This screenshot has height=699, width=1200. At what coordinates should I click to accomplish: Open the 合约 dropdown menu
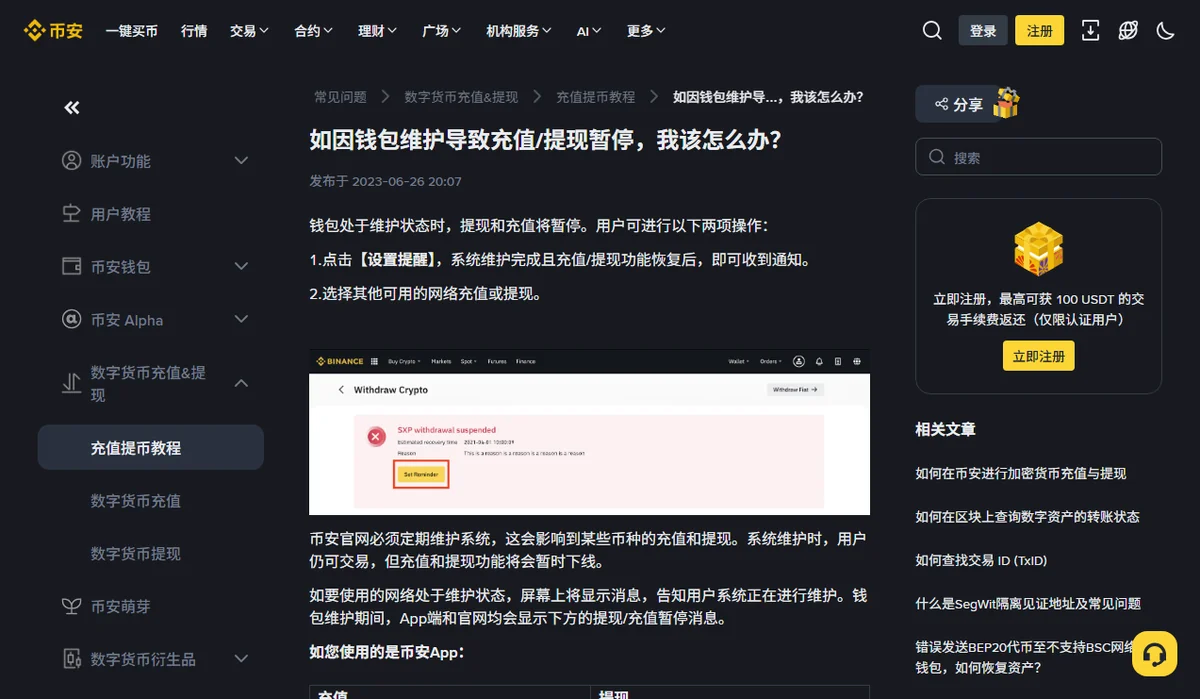click(314, 31)
